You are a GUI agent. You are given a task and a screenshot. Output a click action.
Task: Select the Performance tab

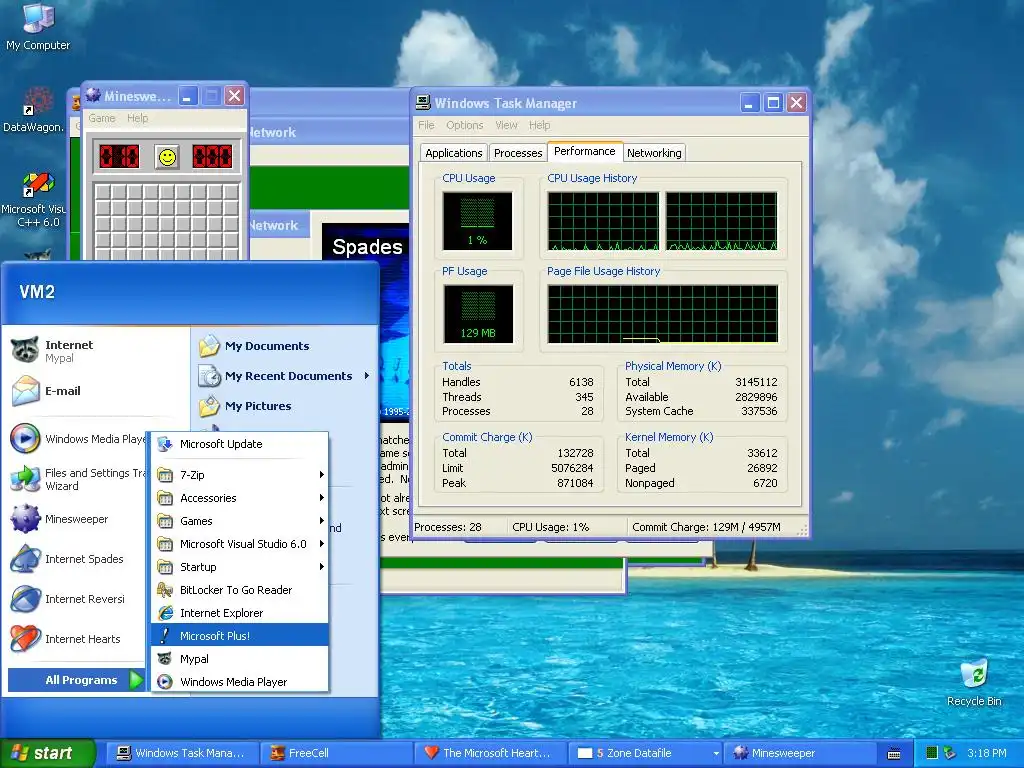coord(584,151)
